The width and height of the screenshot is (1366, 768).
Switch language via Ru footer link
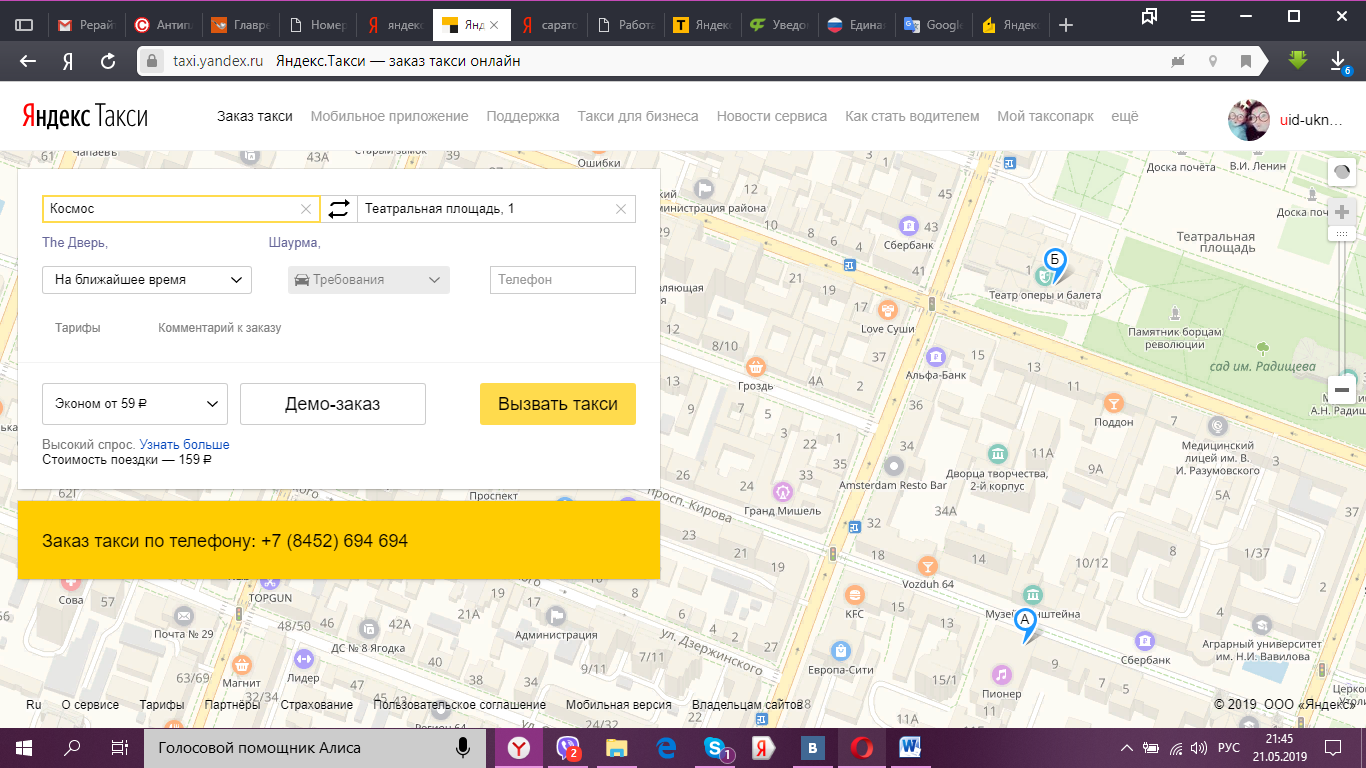[34, 705]
